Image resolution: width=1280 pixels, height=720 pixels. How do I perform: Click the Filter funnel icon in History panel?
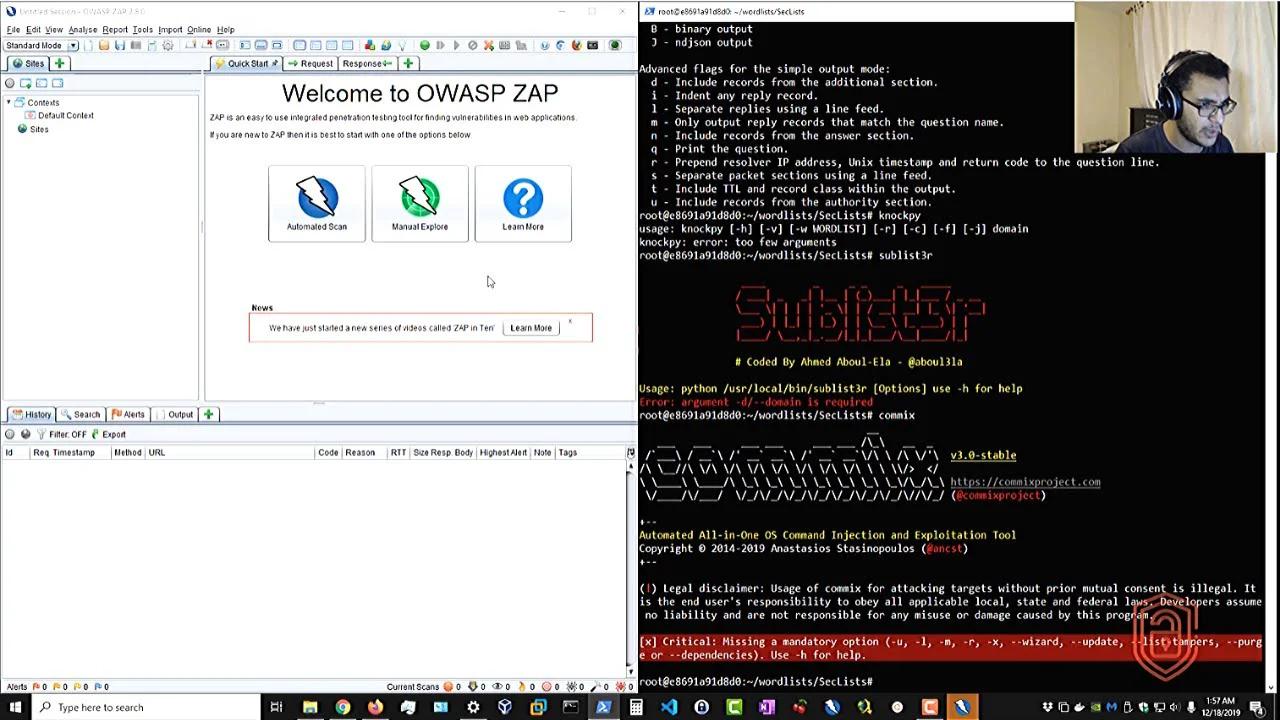click(41, 434)
